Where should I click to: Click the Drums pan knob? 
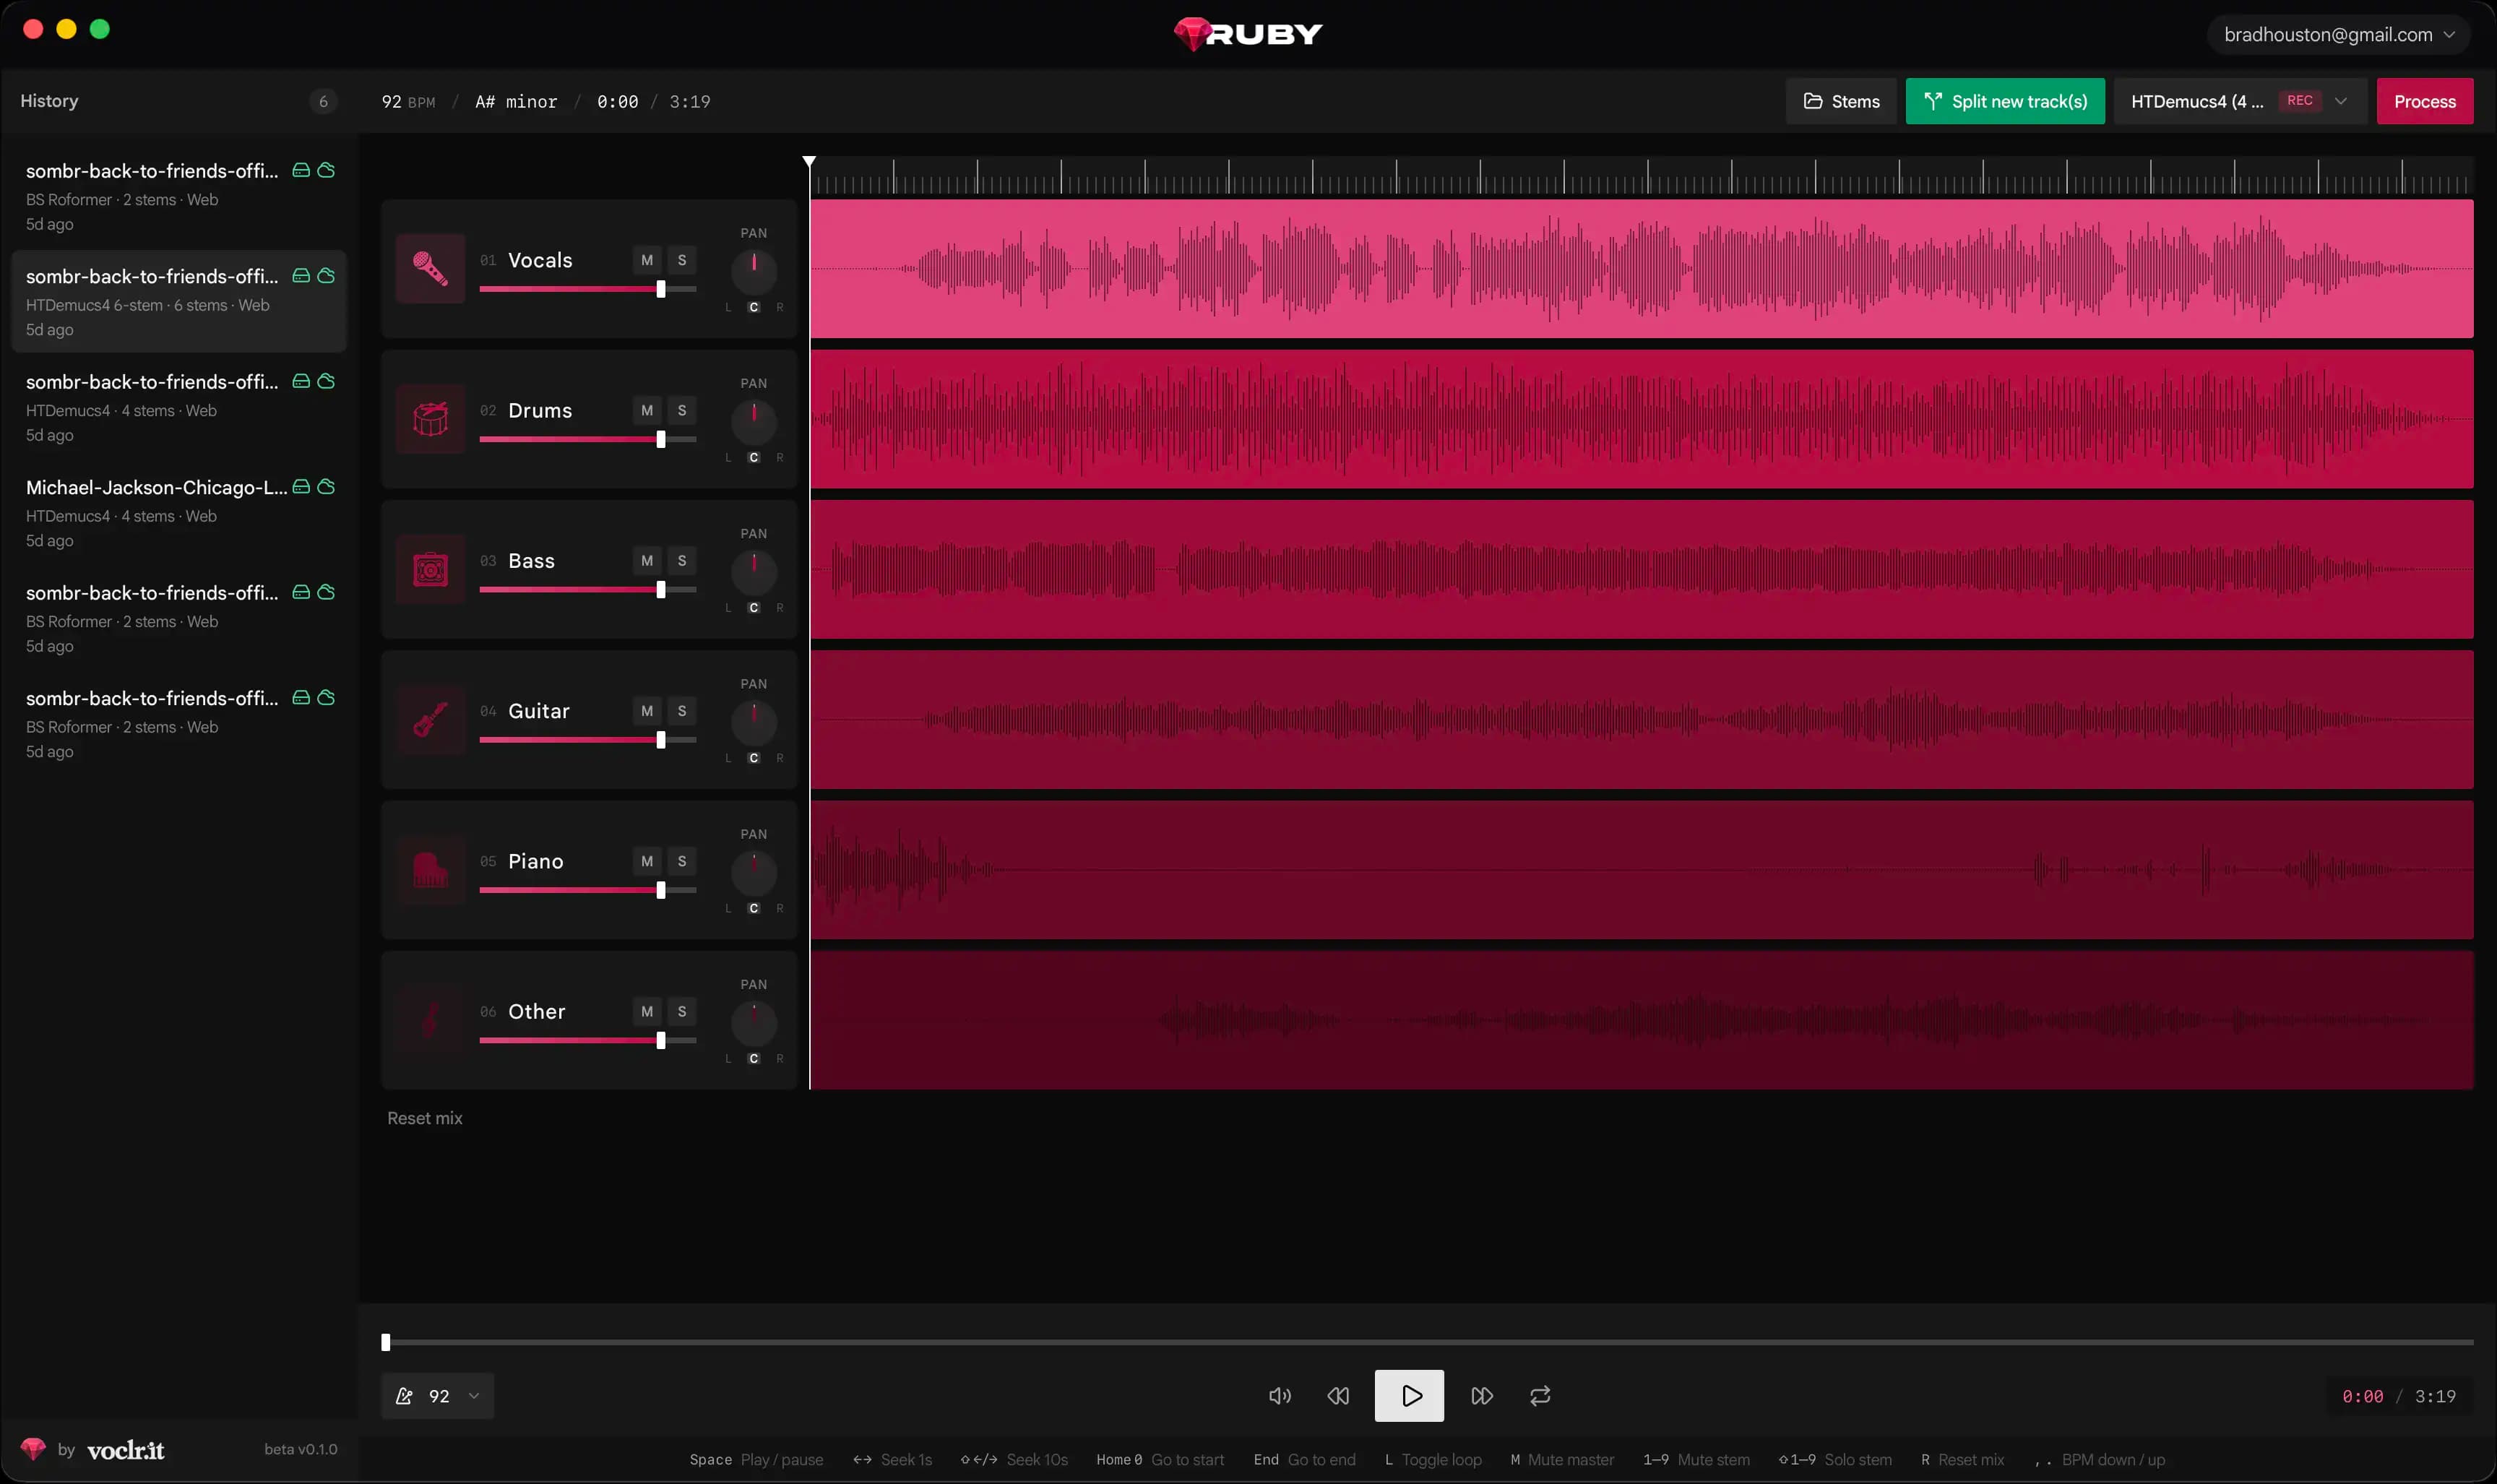(754, 421)
